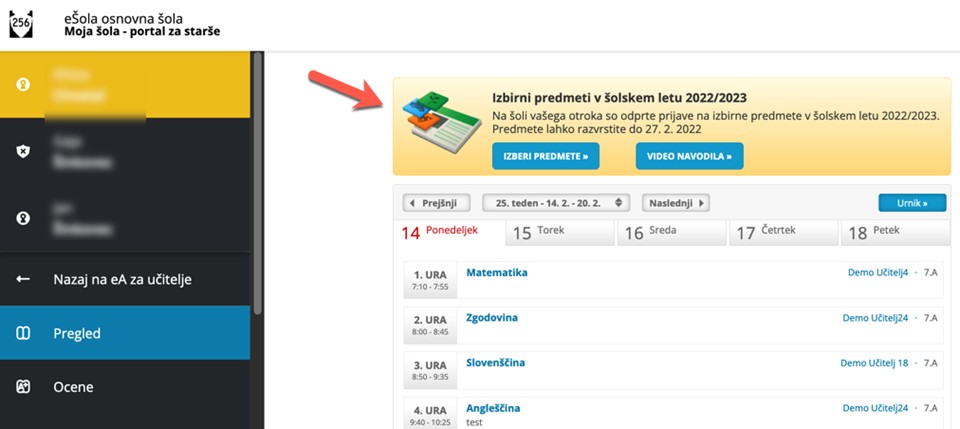
Task: Select the 18 Petek tab
Action: (896, 233)
